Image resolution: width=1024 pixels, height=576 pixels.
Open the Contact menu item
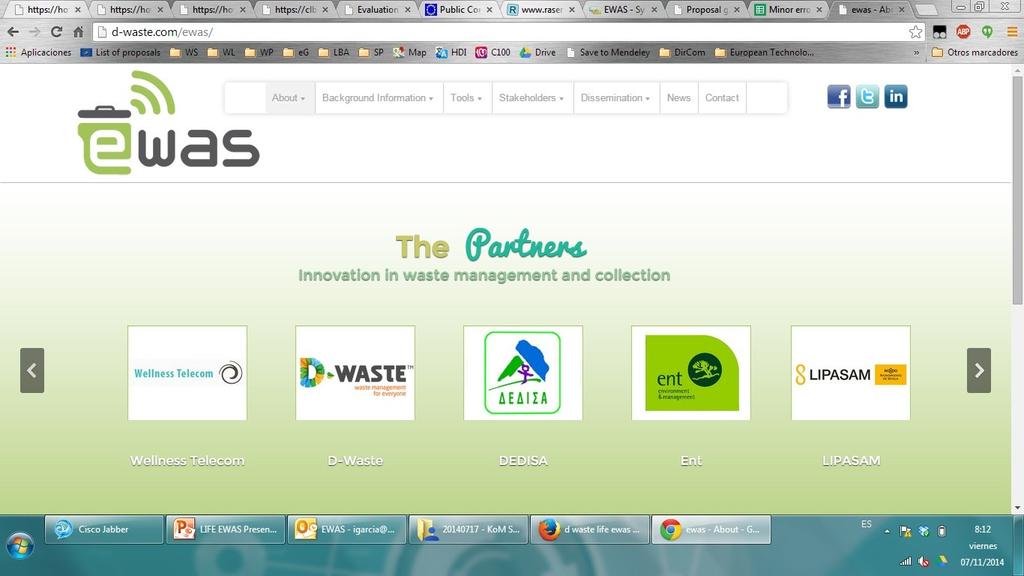722,98
